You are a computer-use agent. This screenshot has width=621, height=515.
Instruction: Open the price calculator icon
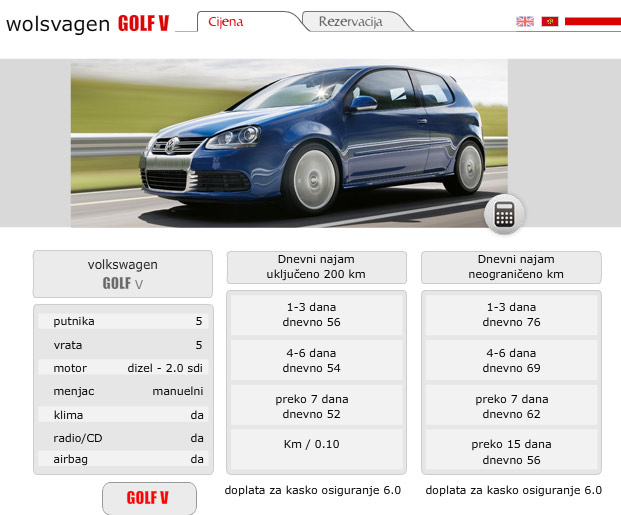click(504, 214)
